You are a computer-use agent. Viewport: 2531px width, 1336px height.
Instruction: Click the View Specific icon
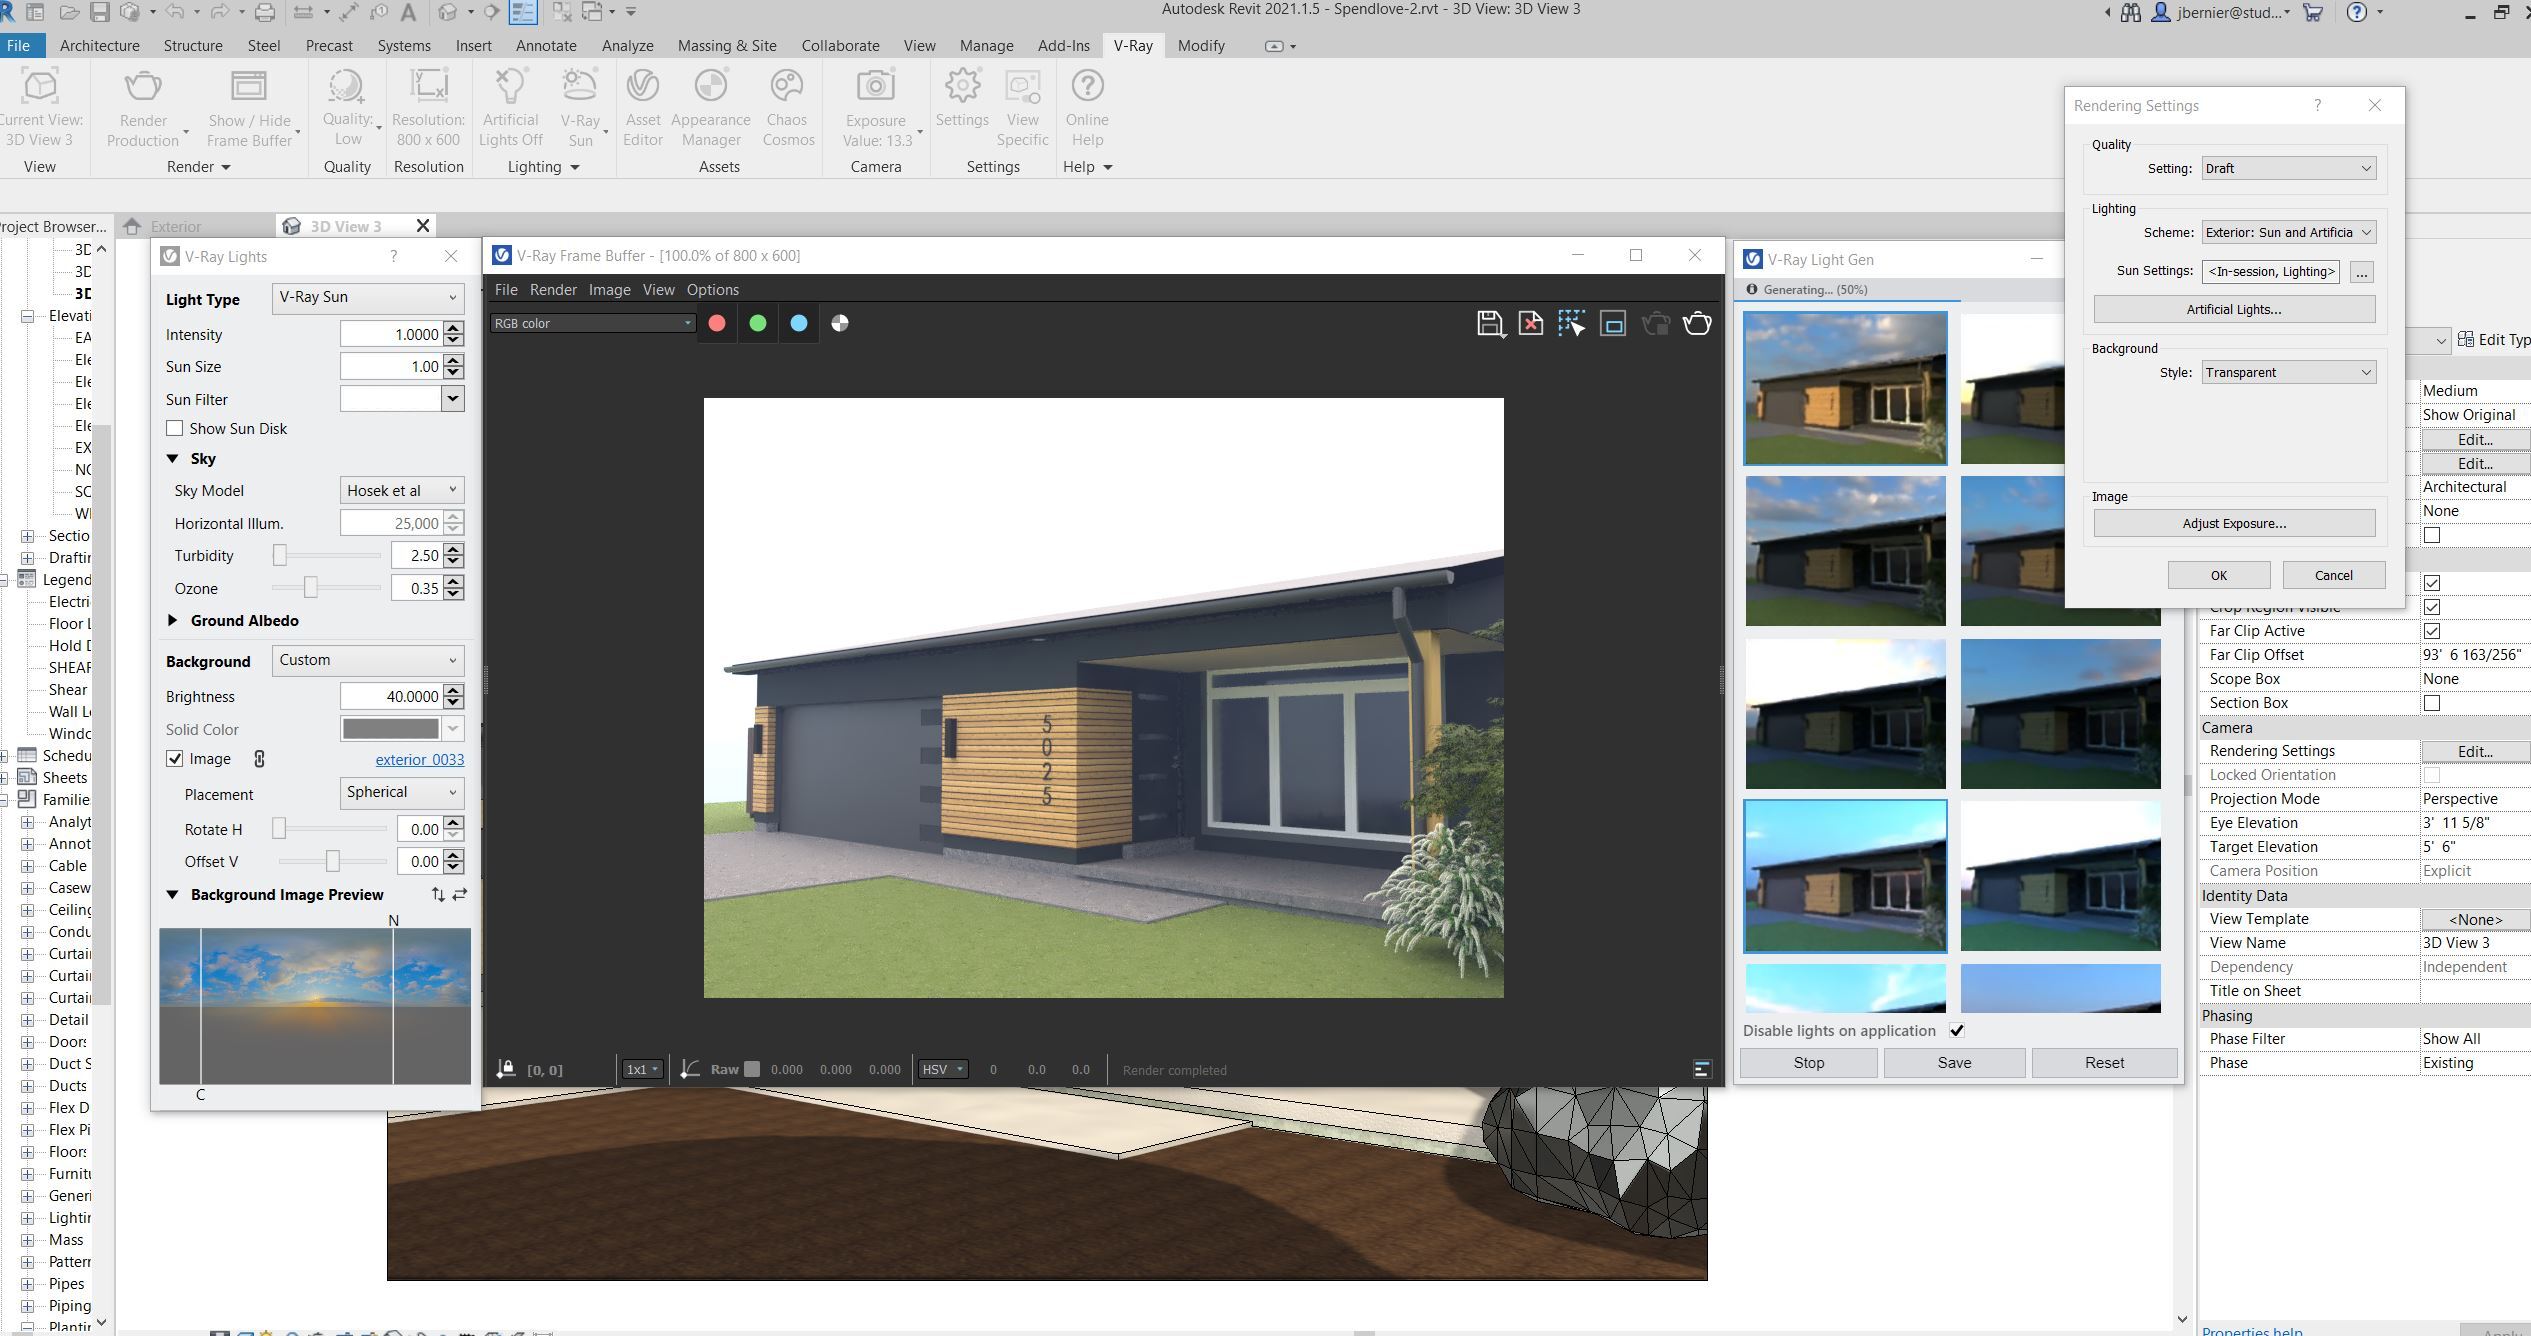pos(1022,87)
